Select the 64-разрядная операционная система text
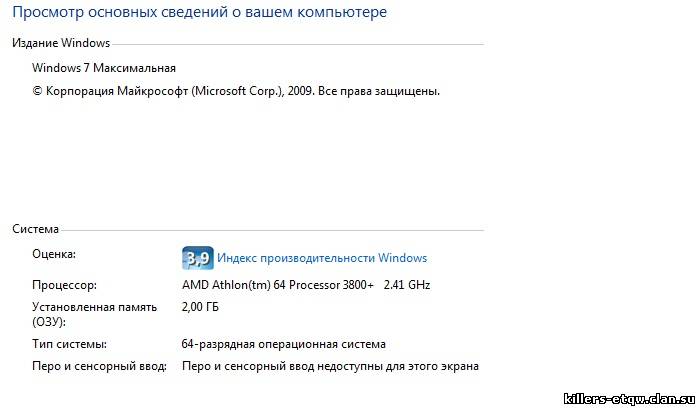Image resolution: width=700 pixels, height=409 pixels. click(283, 344)
